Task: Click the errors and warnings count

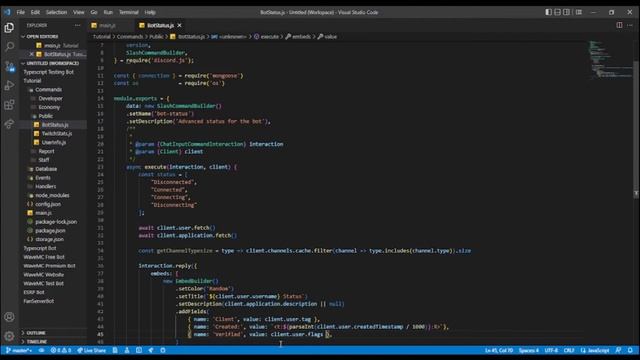Action: click(61, 350)
